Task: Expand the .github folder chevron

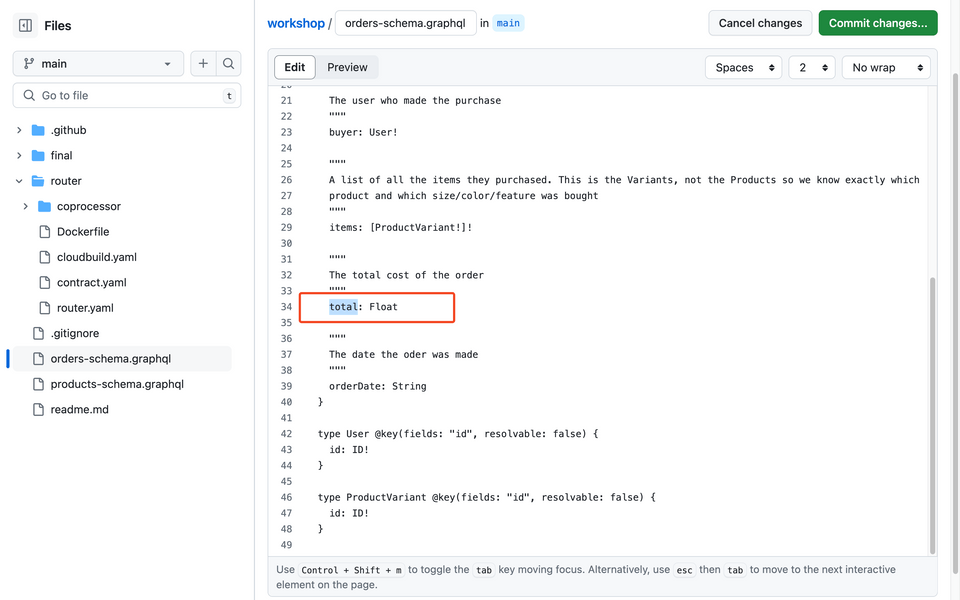Action: pos(19,130)
